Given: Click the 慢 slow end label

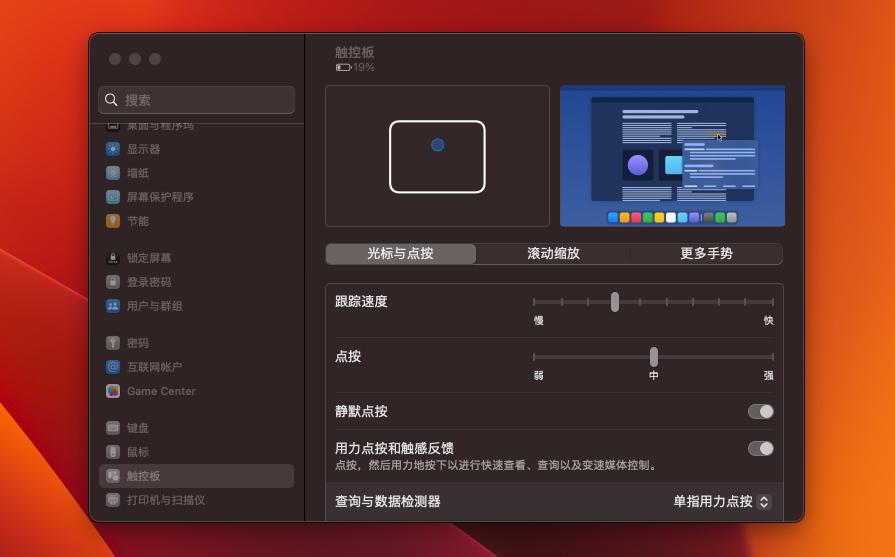Looking at the screenshot, I should pyautogui.click(x=538, y=320).
